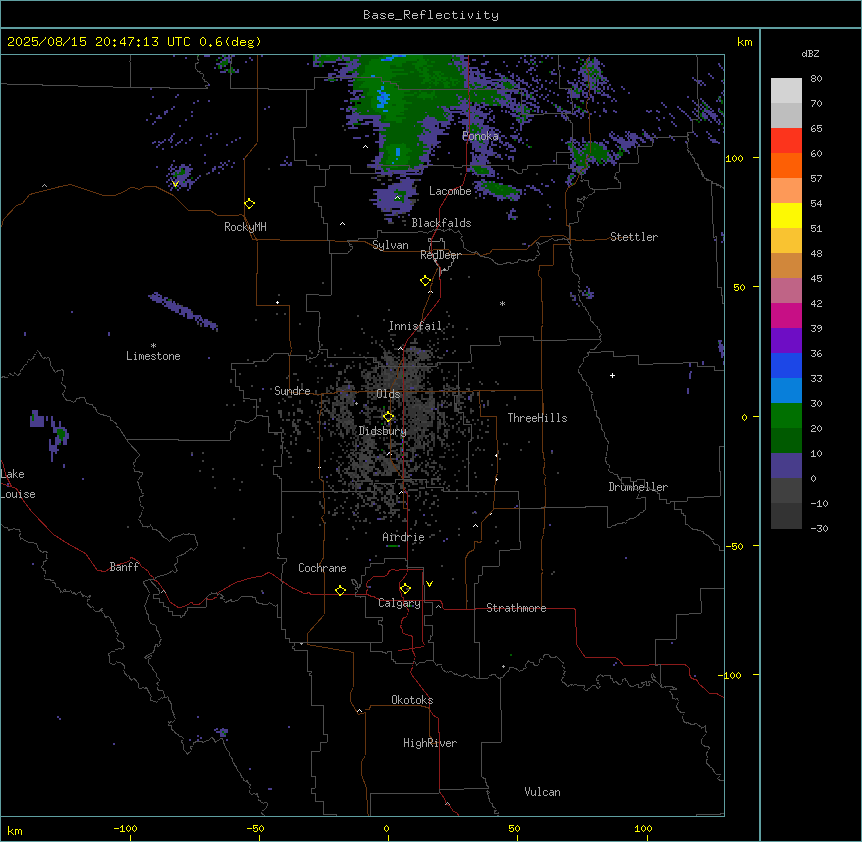Select the light gray 70-80 dBZ swatch

786,90
